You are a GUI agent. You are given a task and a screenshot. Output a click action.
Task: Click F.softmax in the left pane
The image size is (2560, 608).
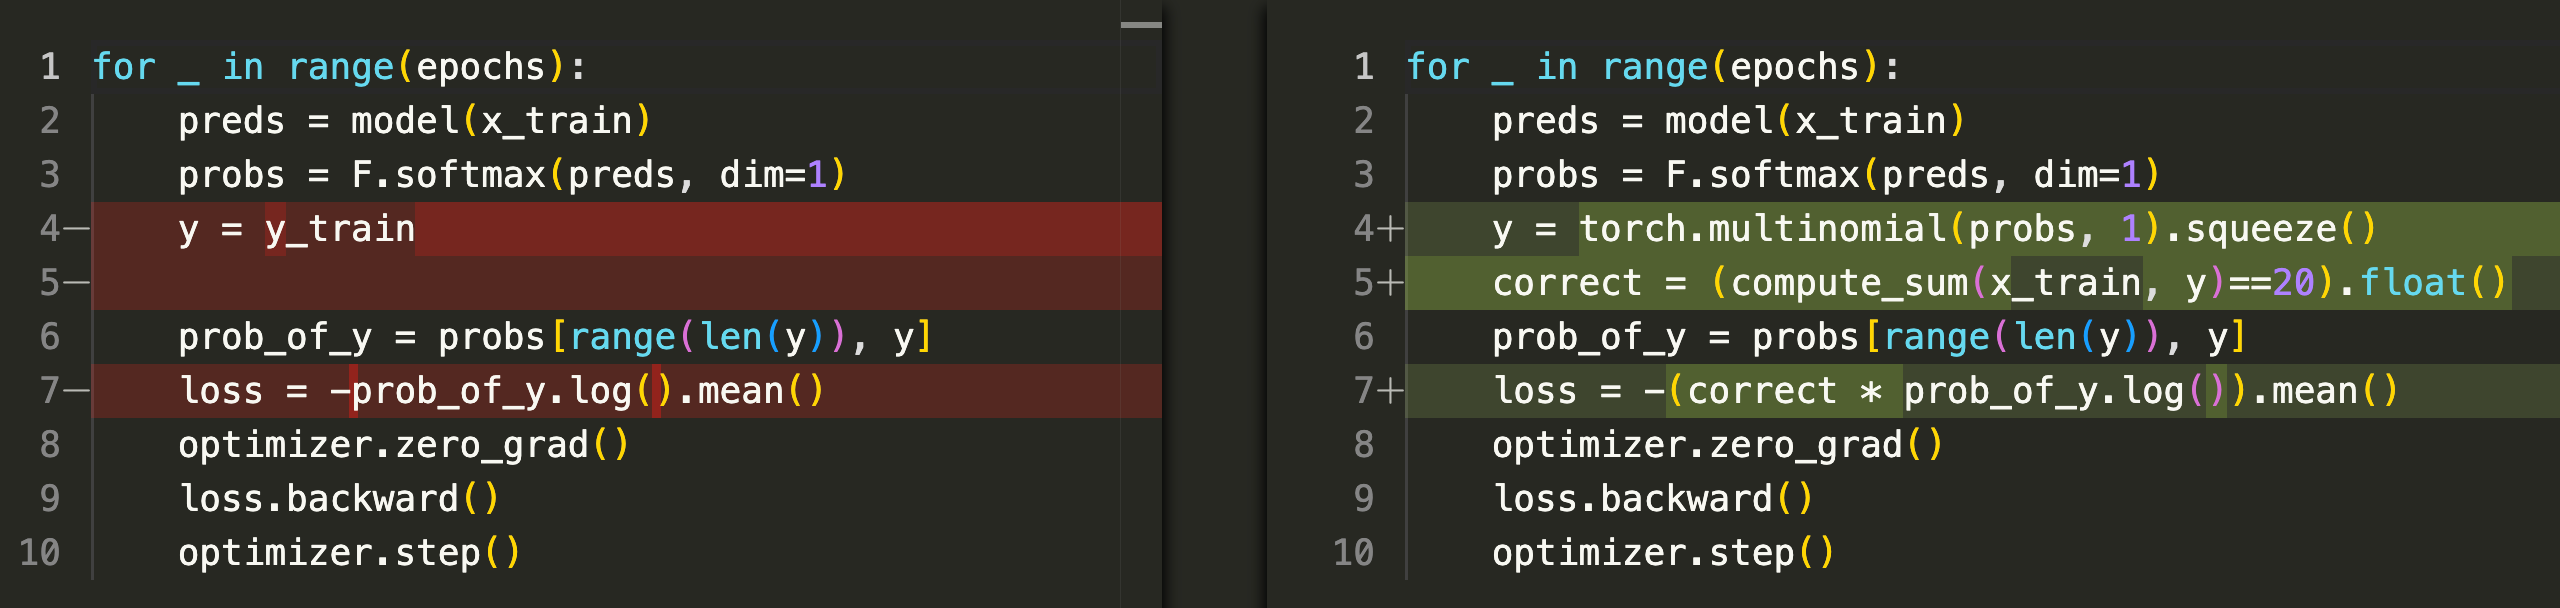[x=448, y=175]
